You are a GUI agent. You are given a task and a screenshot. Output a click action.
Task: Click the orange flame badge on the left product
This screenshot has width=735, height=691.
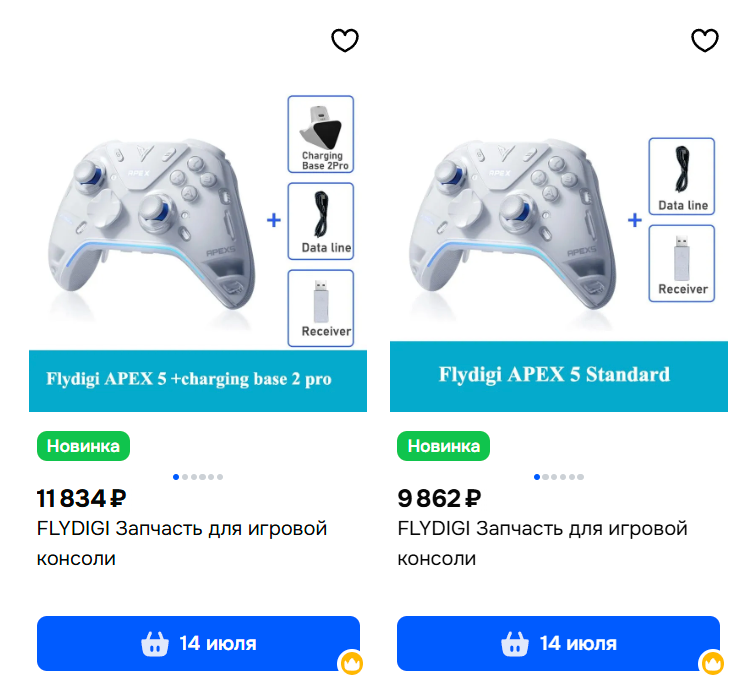[x=352, y=663]
